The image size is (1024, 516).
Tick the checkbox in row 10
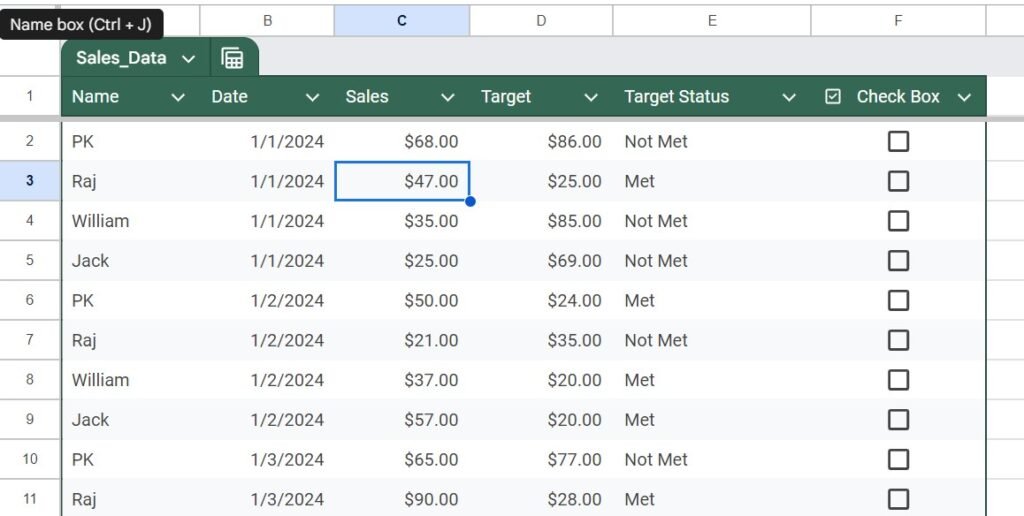pos(899,459)
